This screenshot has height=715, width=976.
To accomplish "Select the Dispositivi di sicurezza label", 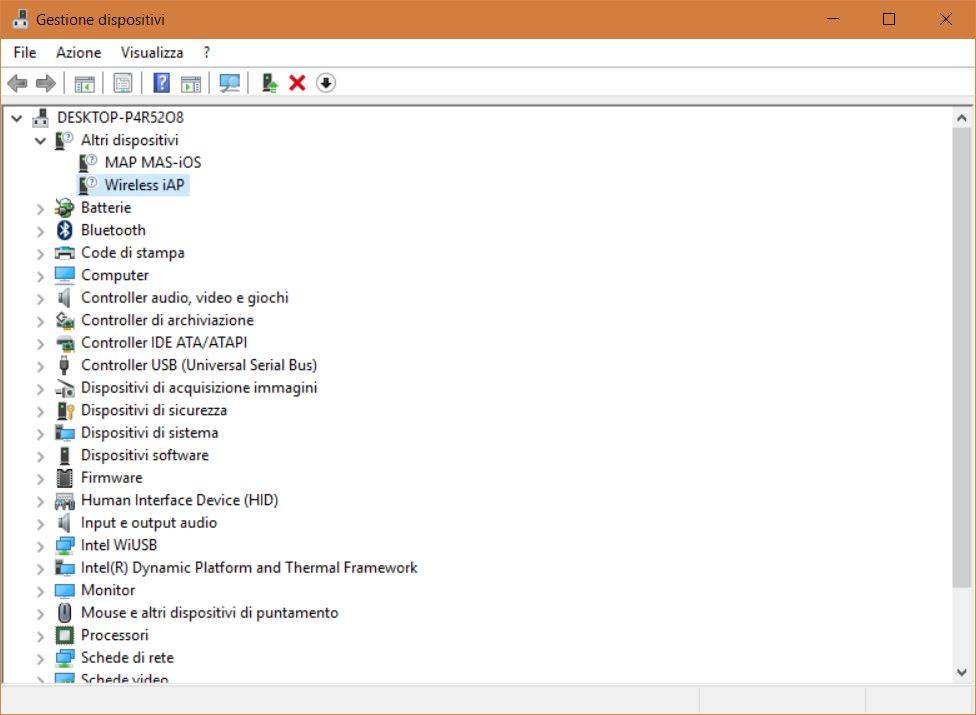I will click(x=154, y=410).
